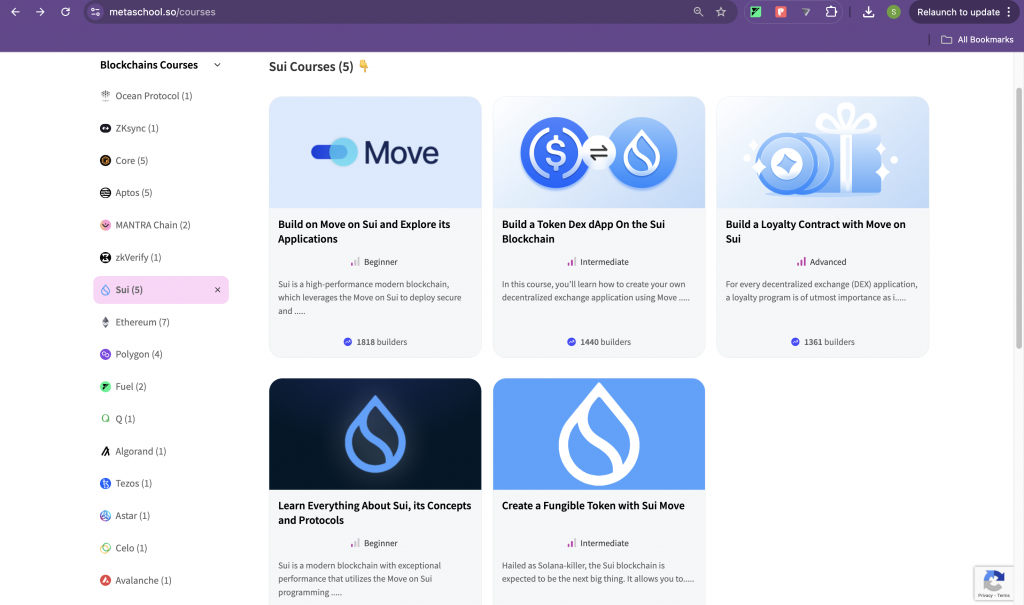Open Chrome's extensions puzzle menu

coord(831,12)
